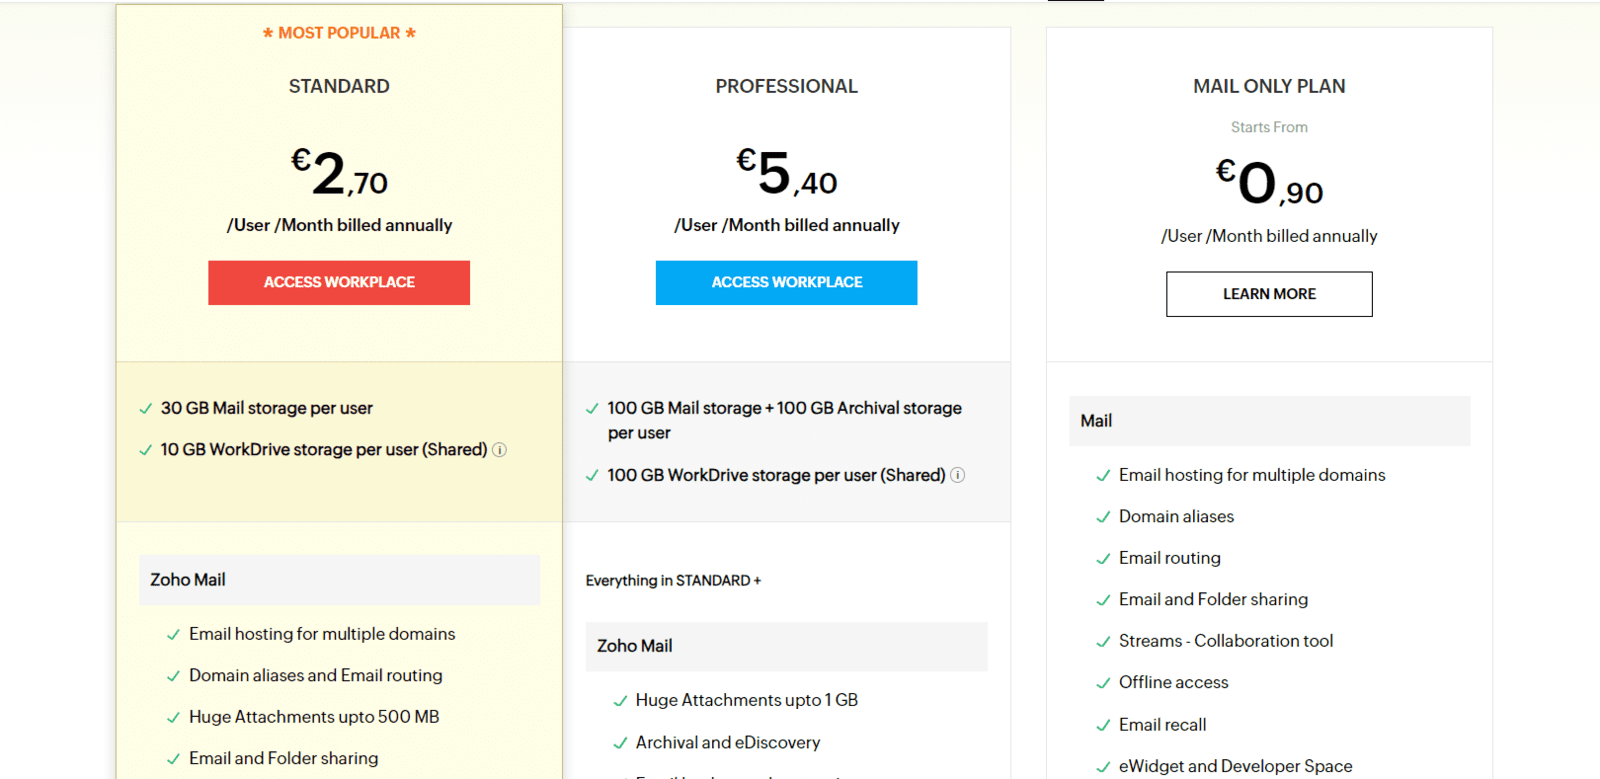Click the Everything in STANDARD + text

click(x=673, y=581)
